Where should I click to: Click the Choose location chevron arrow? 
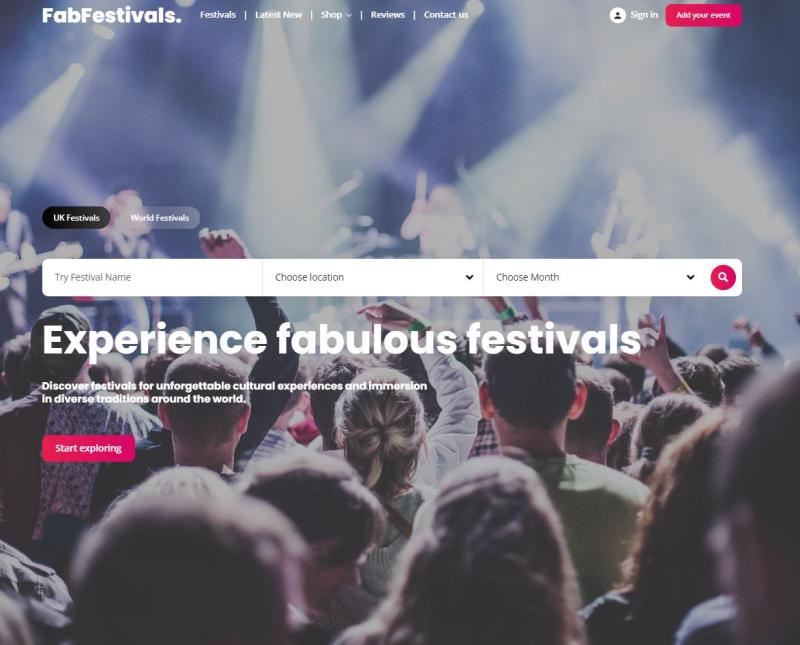coord(469,277)
